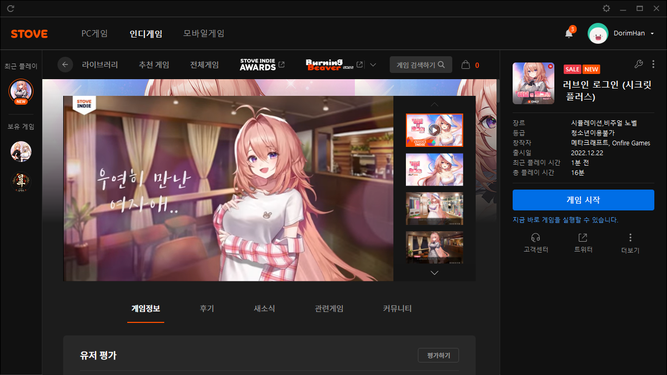Open the STOVE INDIE AWARDS link

[262, 65]
